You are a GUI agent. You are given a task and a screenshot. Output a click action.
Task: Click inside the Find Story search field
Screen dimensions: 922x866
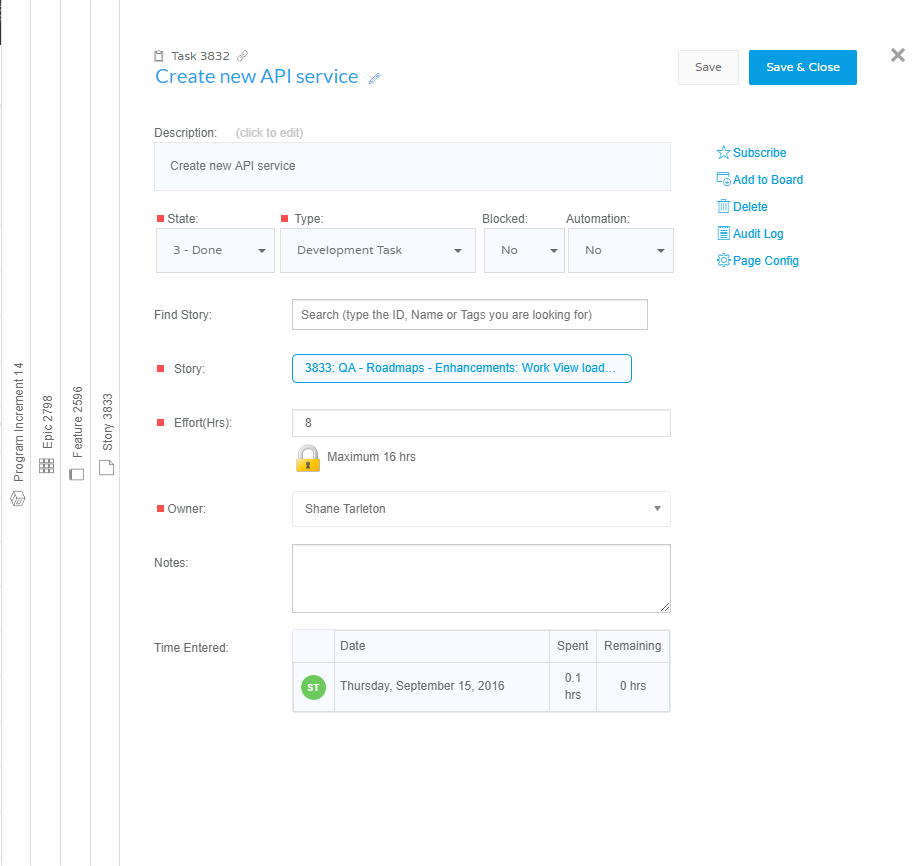click(x=468, y=314)
